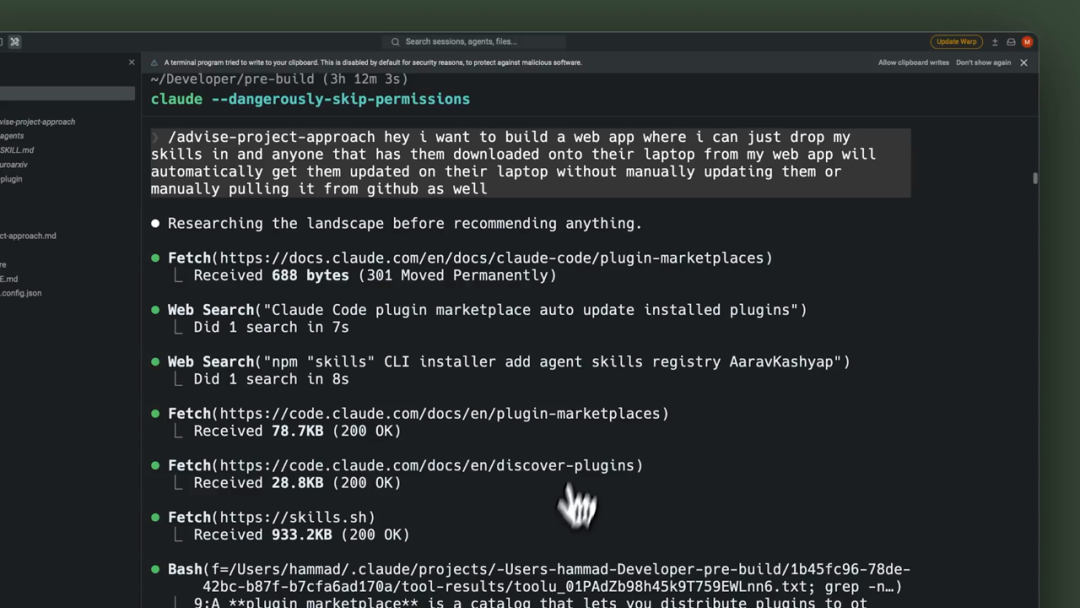The height and width of the screenshot is (608, 1080).
Task: Click the green bullet beside Bash command
Action: [155, 569]
